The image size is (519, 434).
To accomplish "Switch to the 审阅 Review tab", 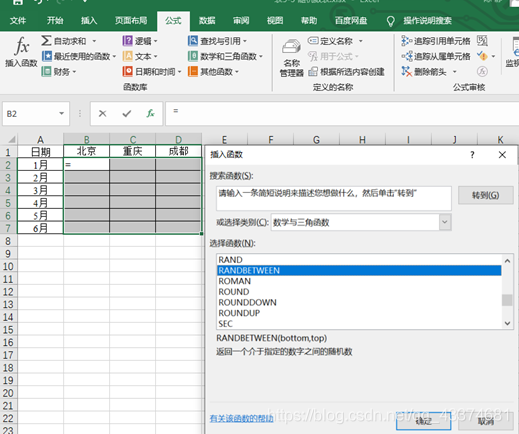I will point(241,21).
